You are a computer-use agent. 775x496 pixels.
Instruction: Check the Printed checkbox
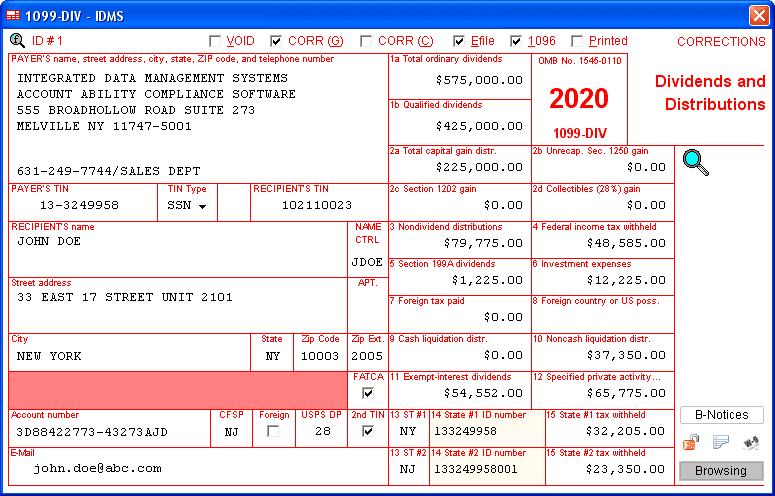(577, 41)
